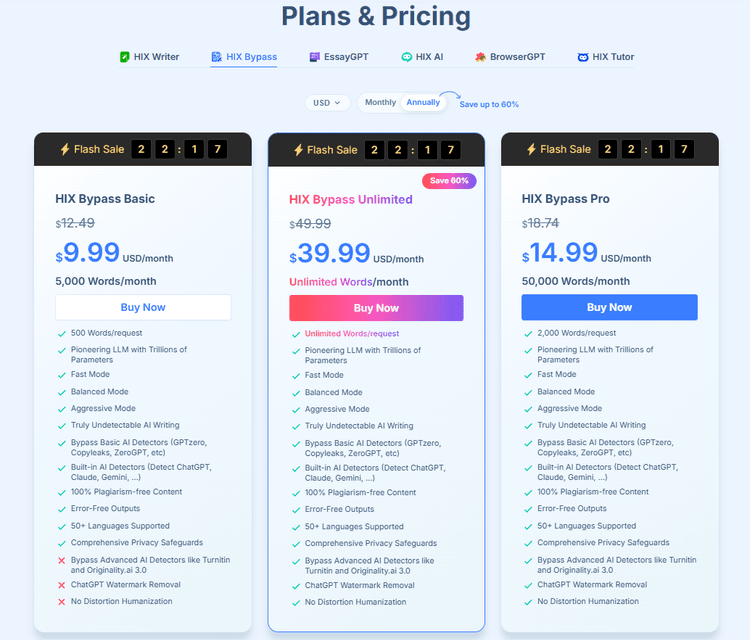Open the USD currency dropdown
This screenshot has height=640, width=750.
pos(327,103)
